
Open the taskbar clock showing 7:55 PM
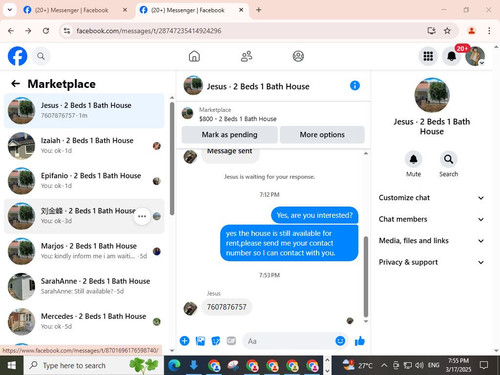[x=458, y=365]
